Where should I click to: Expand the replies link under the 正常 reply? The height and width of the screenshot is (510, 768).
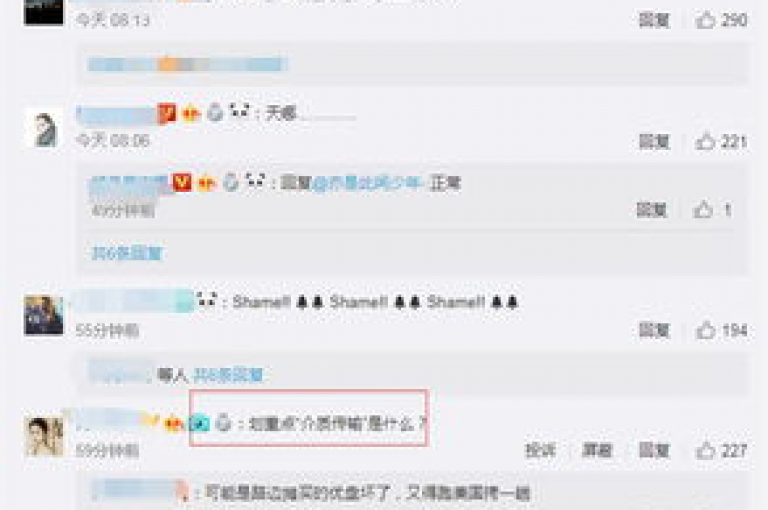[x=127, y=253]
